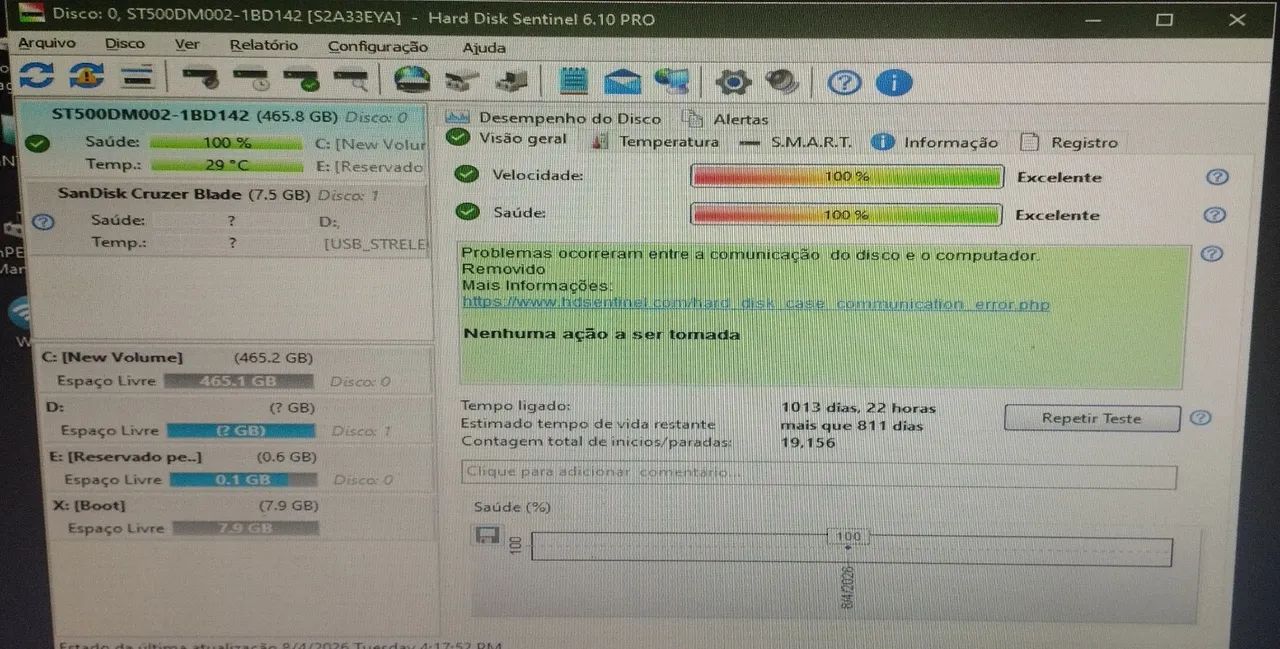Switch to the Alertas tab
The height and width of the screenshot is (649, 1280).
tap(726, 120)
